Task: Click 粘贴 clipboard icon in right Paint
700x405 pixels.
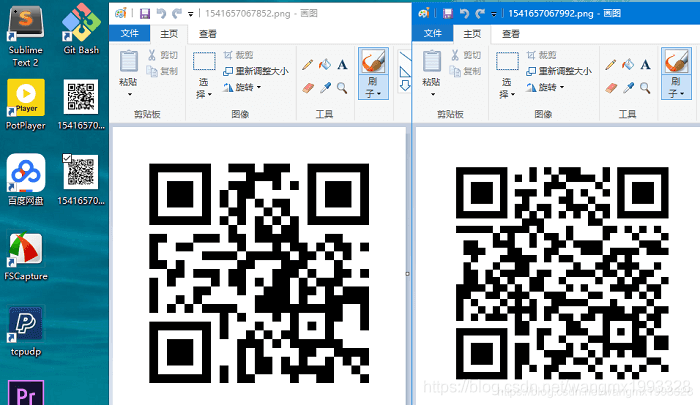Action: [432, 61]
